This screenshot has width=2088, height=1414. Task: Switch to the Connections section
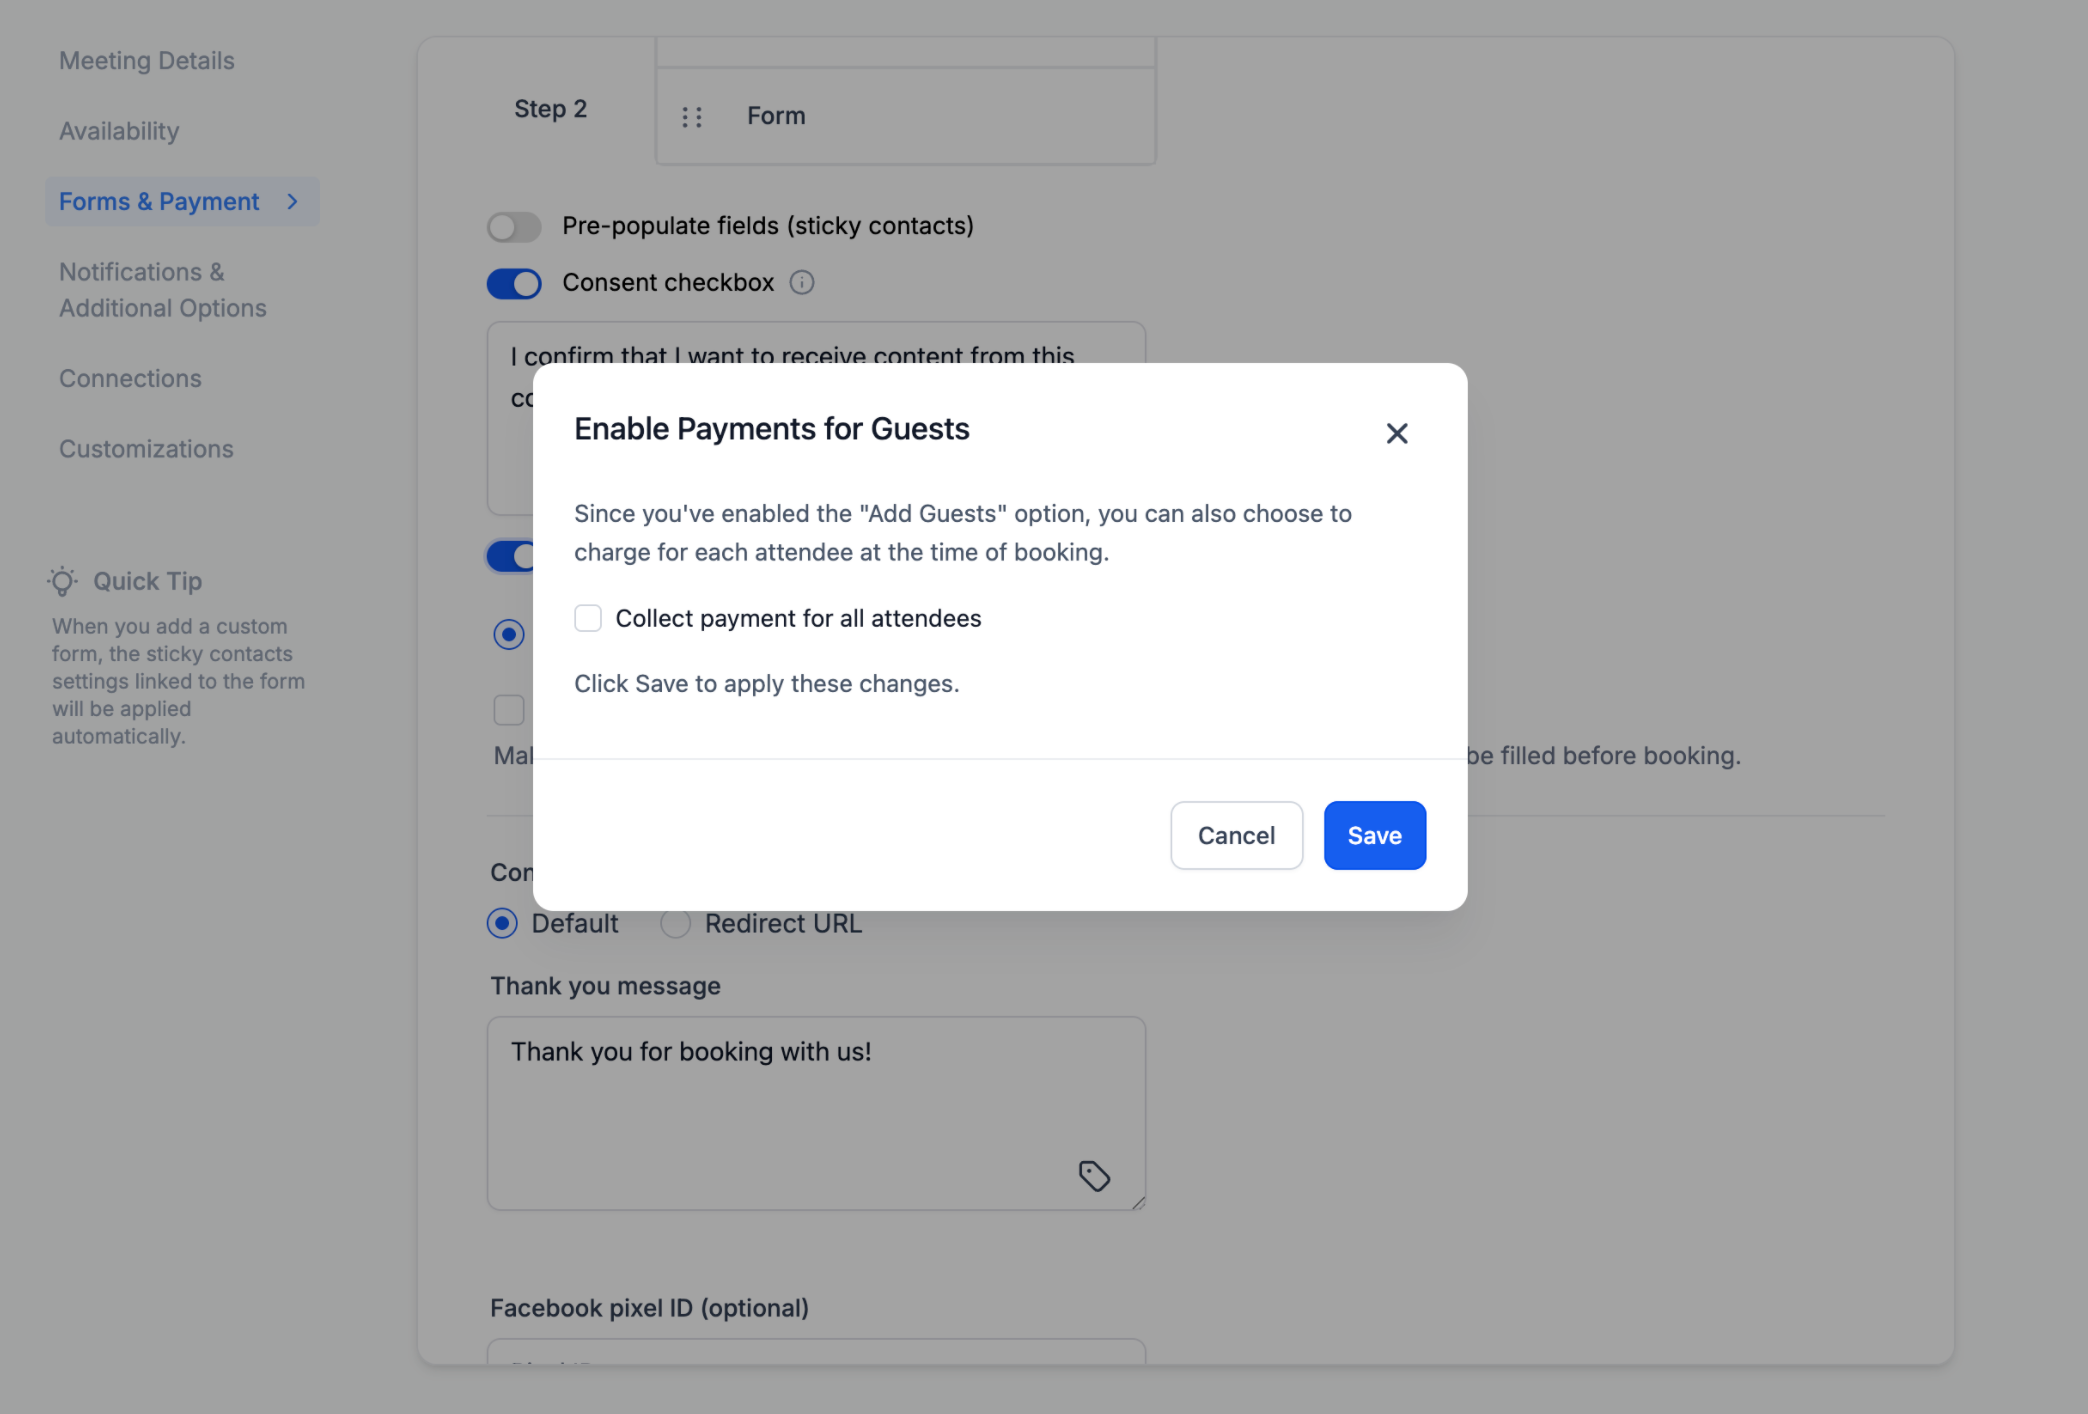(130, 379)
